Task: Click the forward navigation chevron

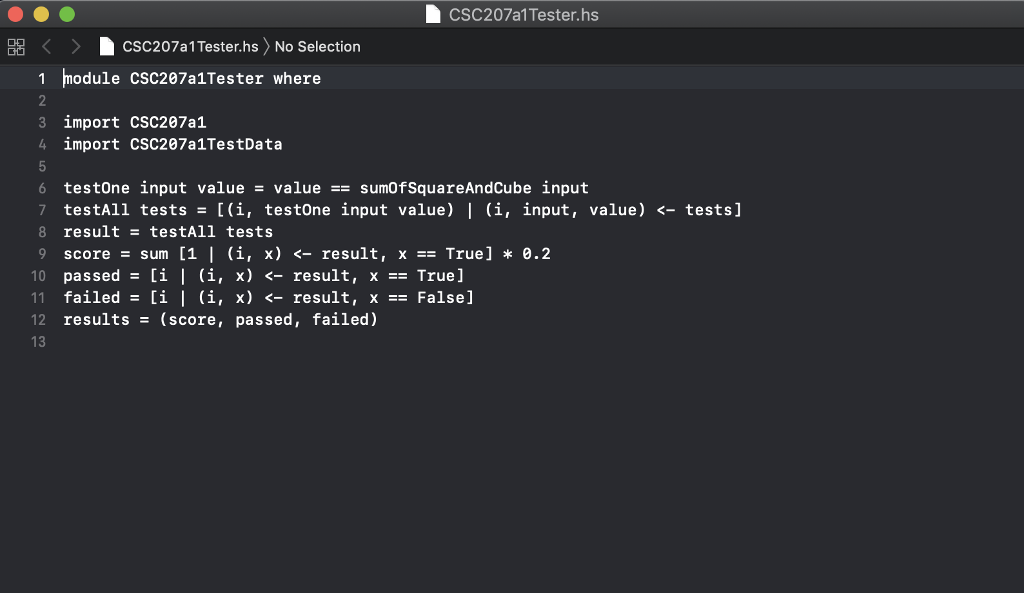Action: click(x=75, y=46)
